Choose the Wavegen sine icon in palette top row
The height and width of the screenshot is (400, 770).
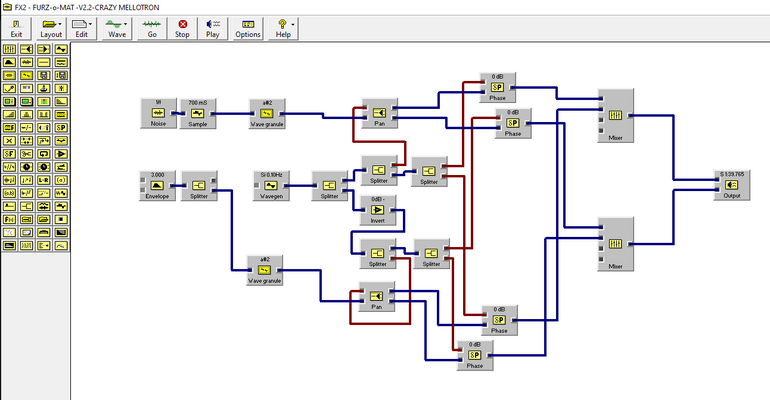click(x=61, y=49)
